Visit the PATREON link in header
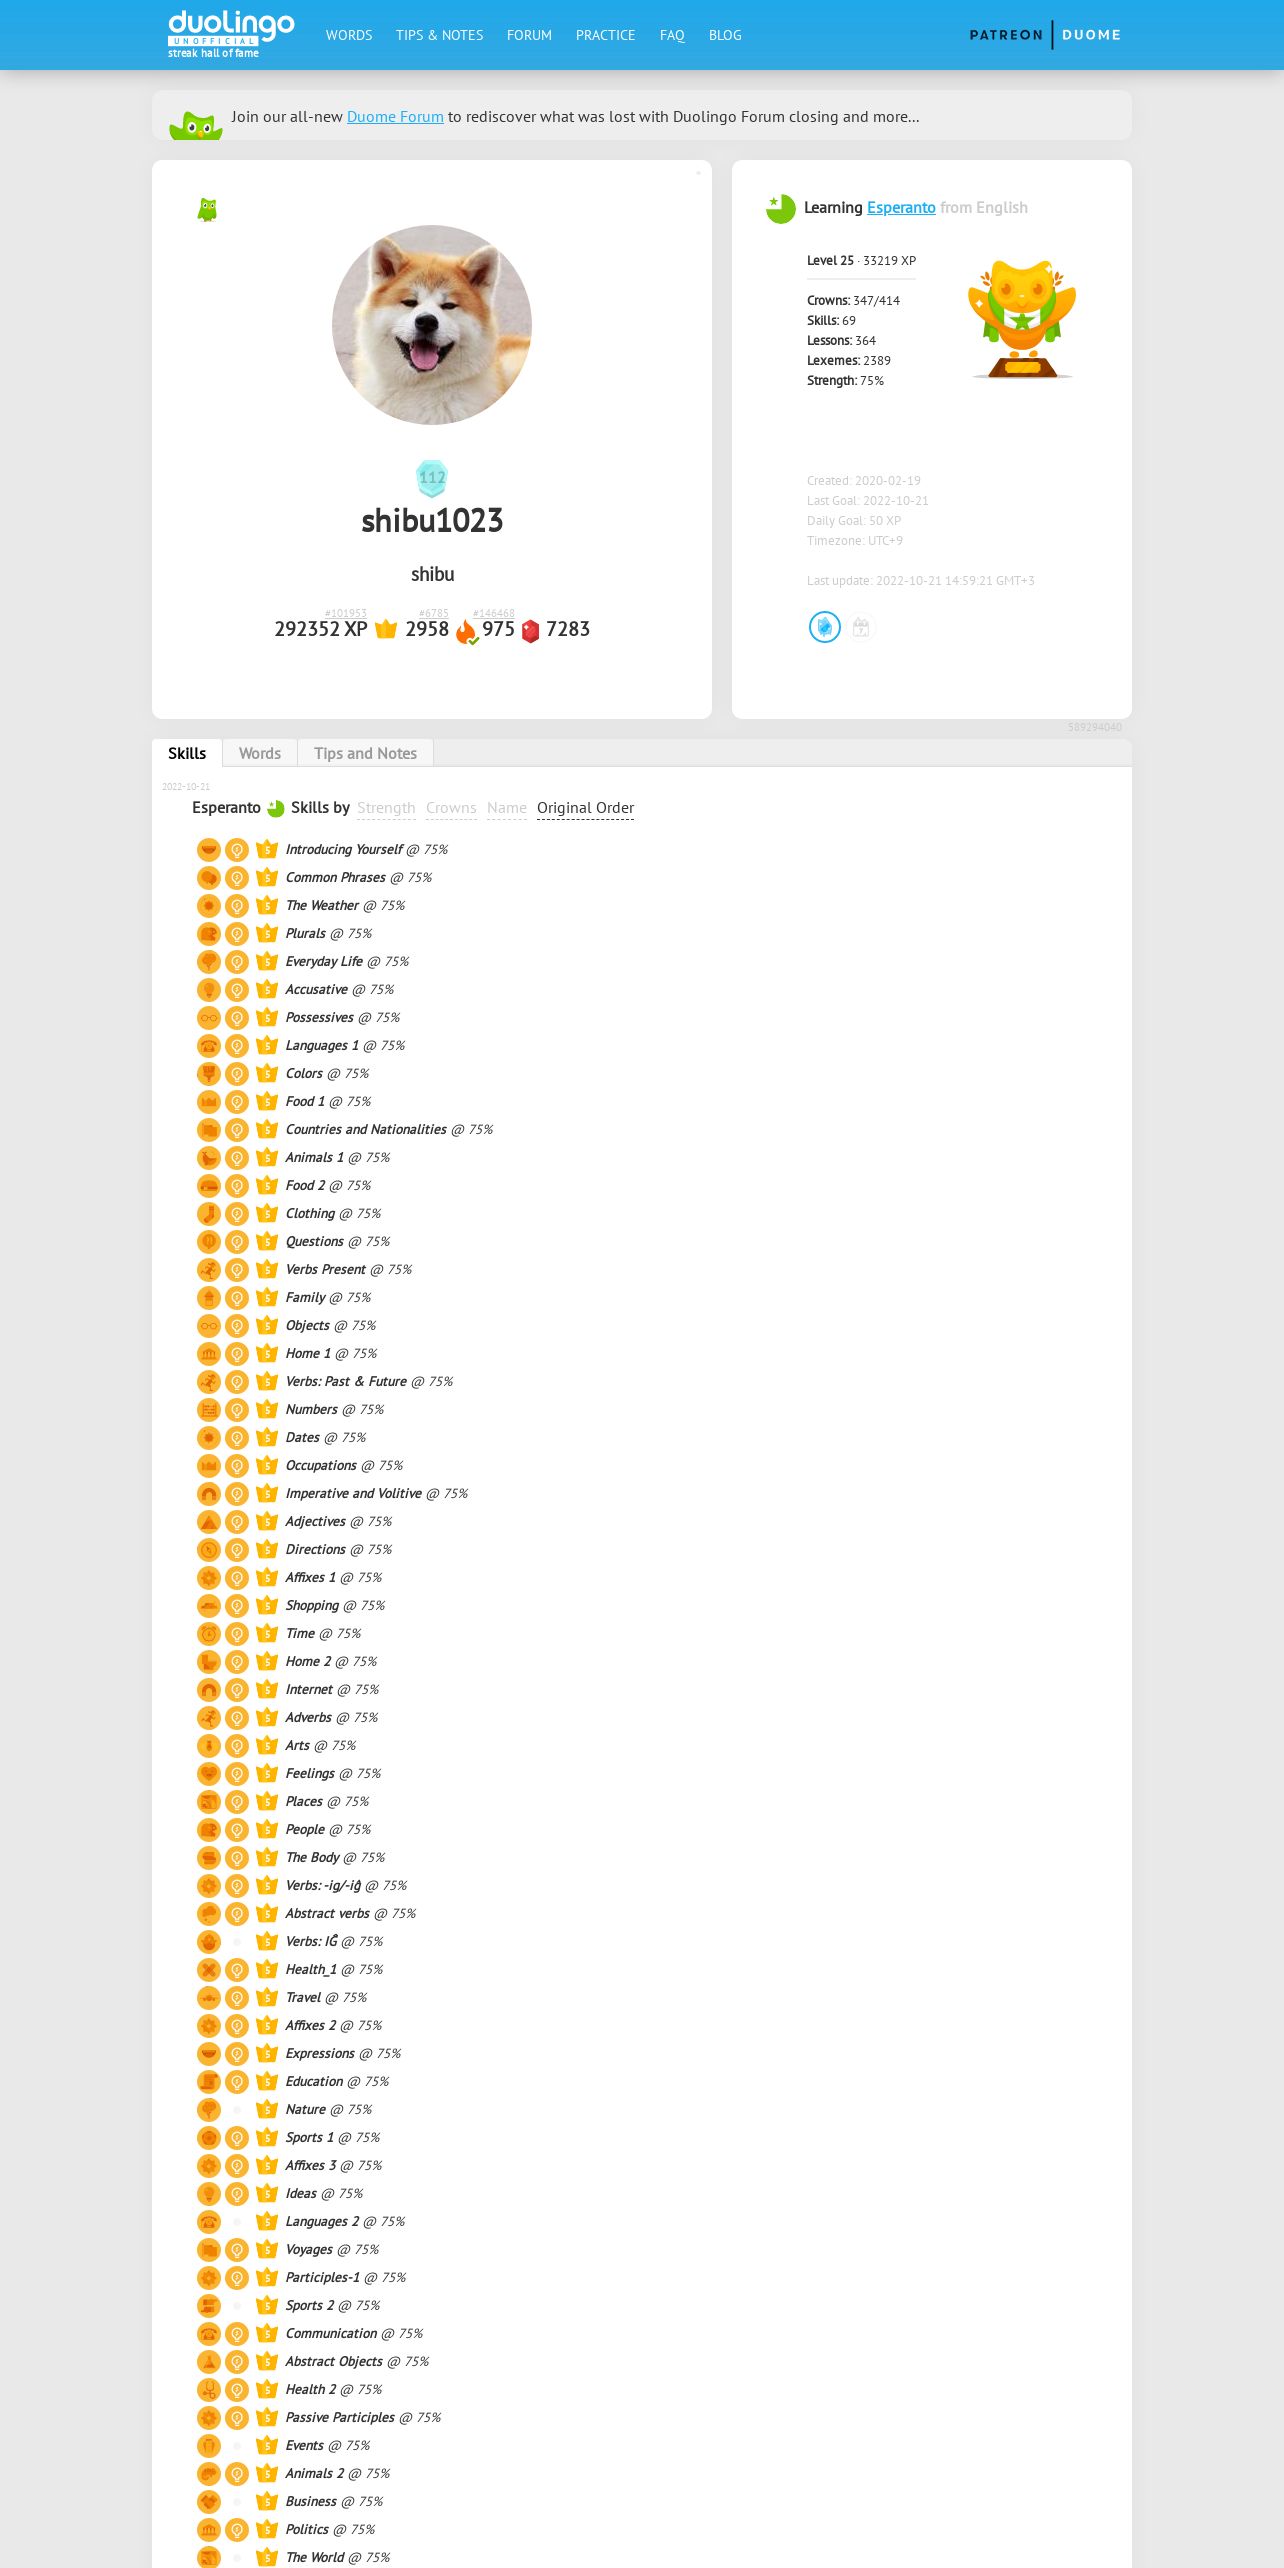Image resolution: width=1284 pixels, height=2568 pixels. click(x=1006, y=35)
